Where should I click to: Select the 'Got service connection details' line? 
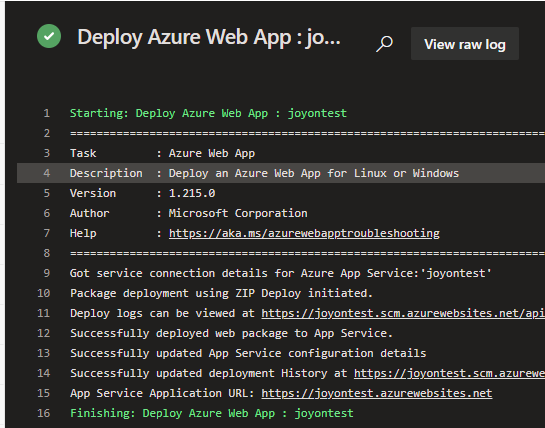[281, 273]
